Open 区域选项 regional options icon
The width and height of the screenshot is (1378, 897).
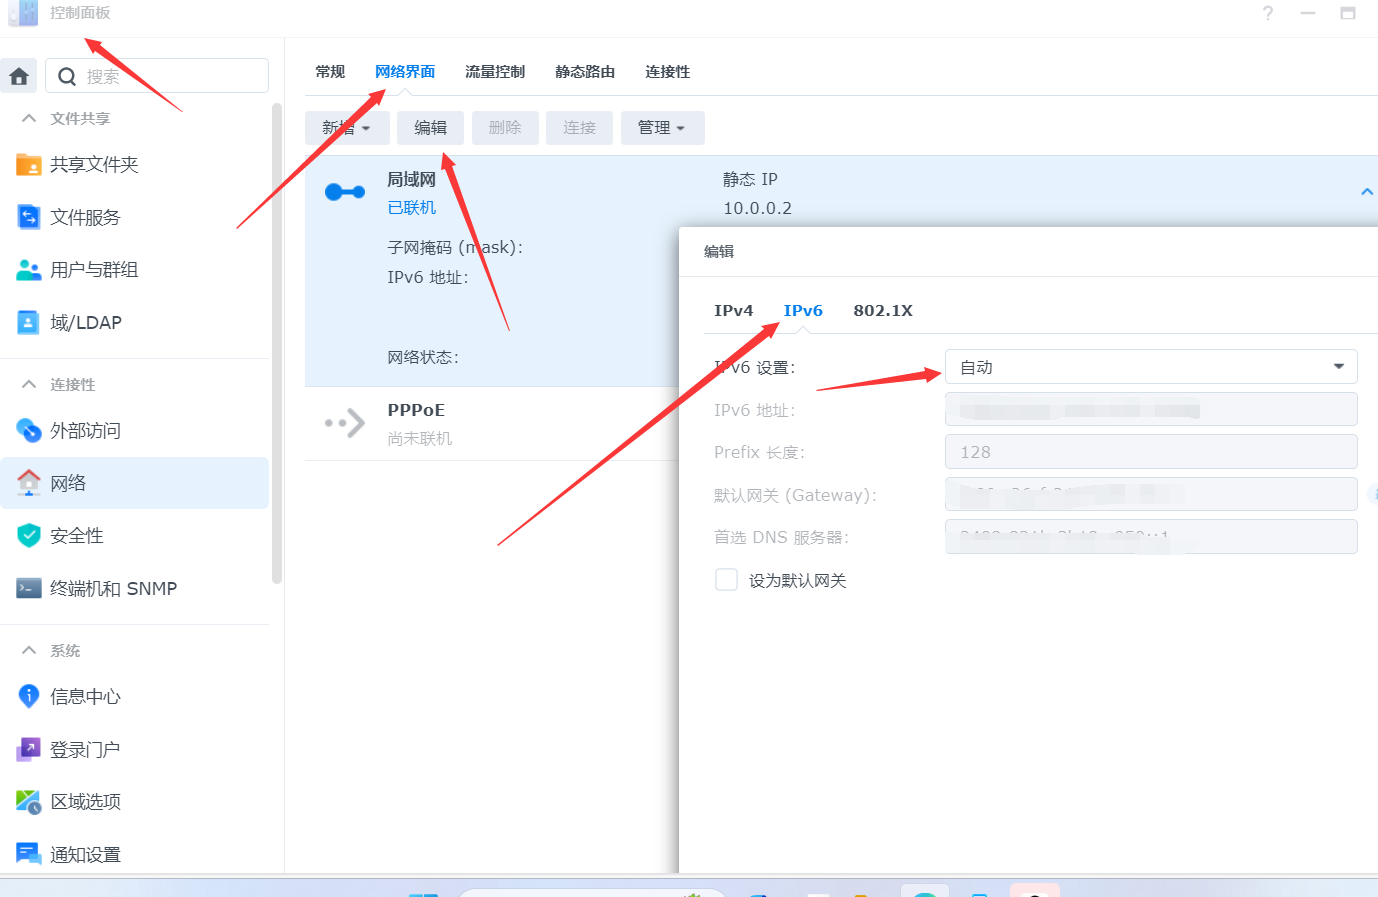29,801
